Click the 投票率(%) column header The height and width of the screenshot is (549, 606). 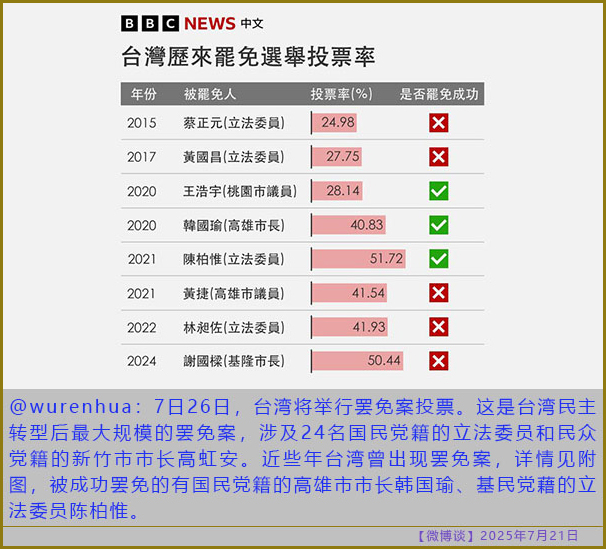(x=341, y=94)
